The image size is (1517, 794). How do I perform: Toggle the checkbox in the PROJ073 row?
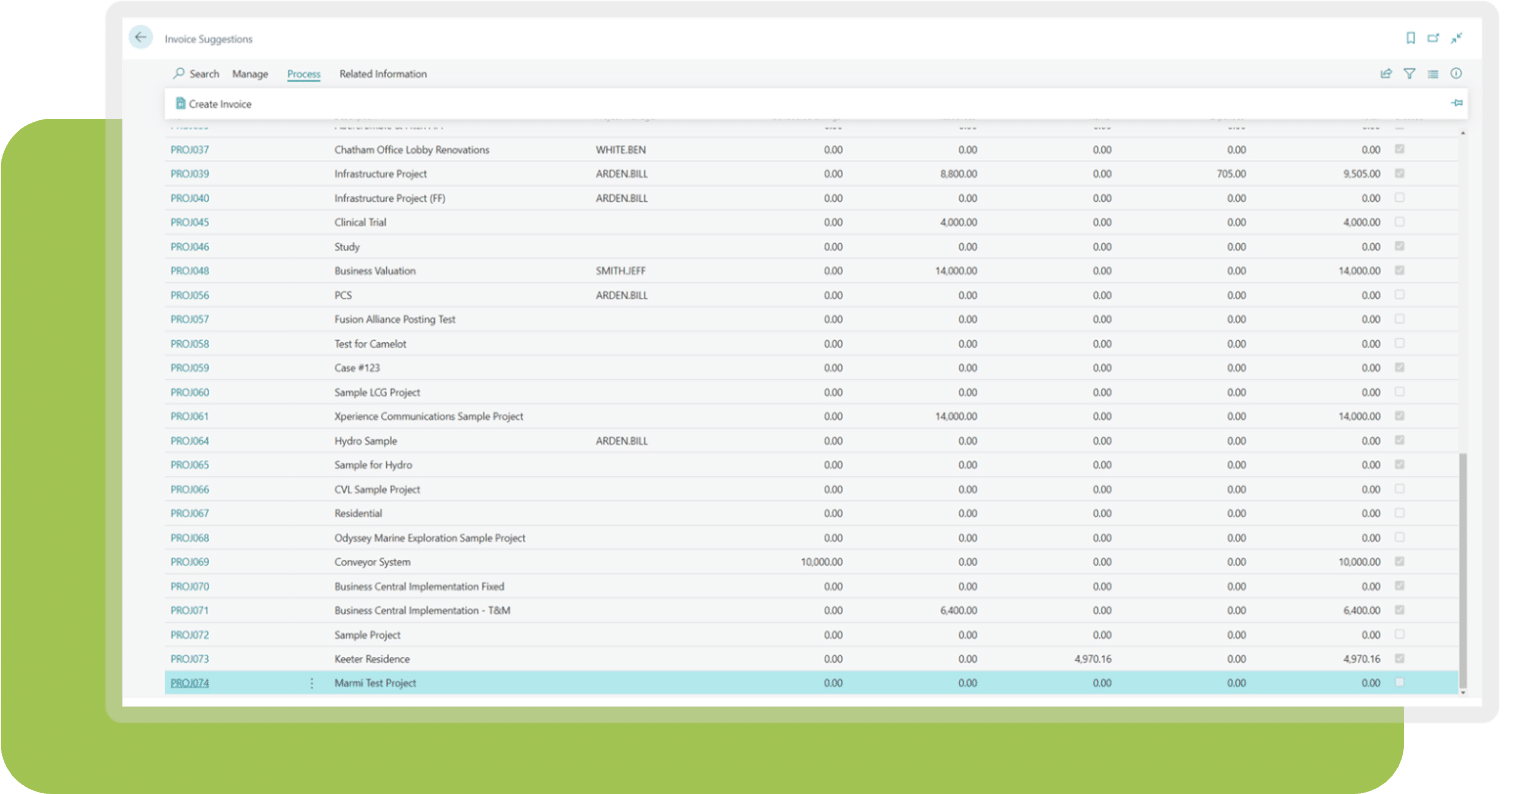click(1399, 658)
